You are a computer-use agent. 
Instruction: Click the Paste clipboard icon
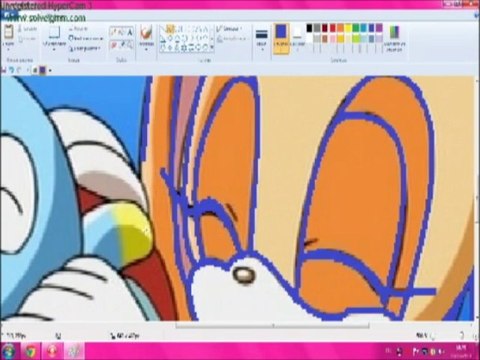(x=8, y=32)
